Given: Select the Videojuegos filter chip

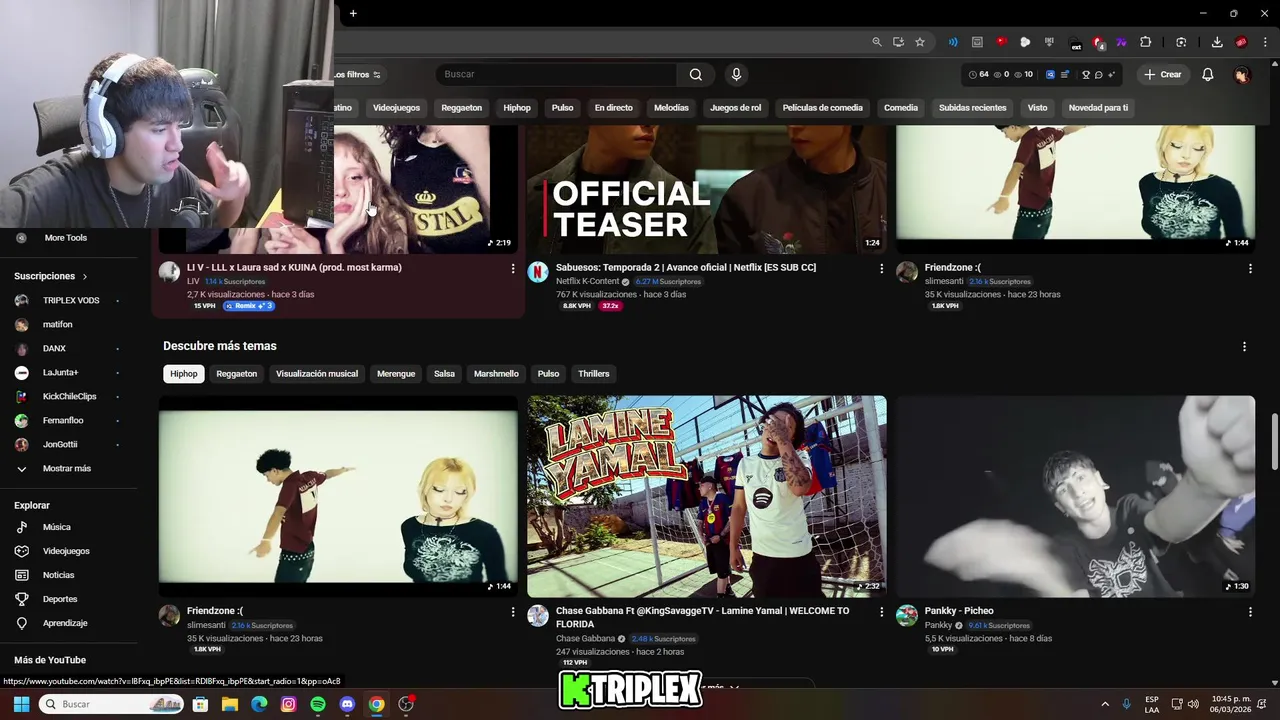Looking at the screenshot, I should tap(396, 107).
